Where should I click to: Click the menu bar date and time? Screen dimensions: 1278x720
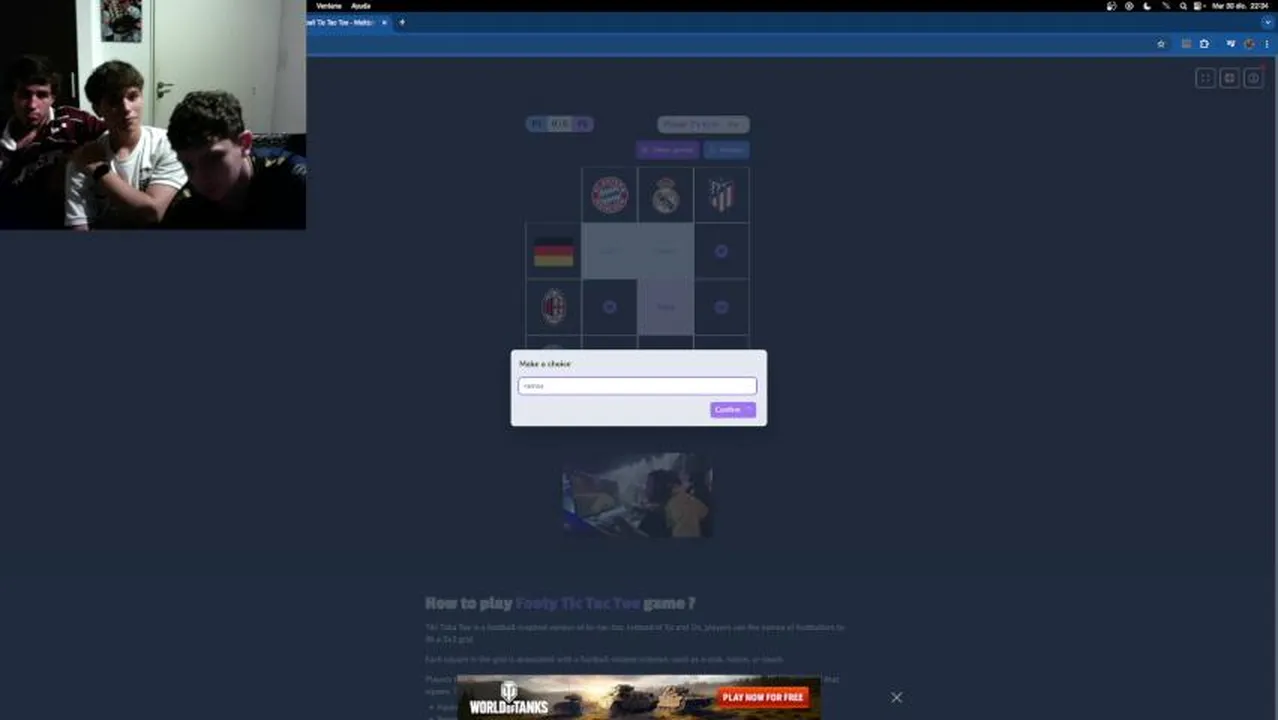click(1240, 6)
